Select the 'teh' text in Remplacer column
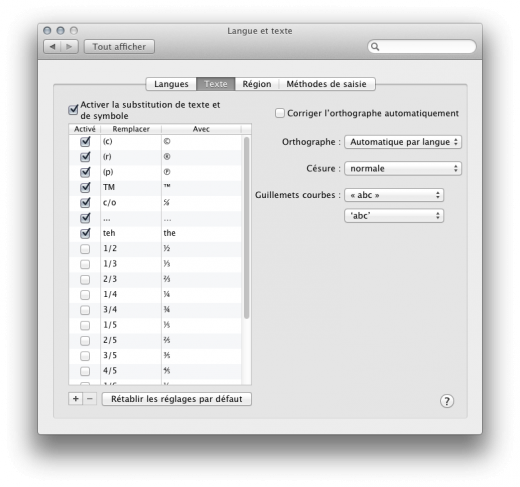 (x=109, y=233)
